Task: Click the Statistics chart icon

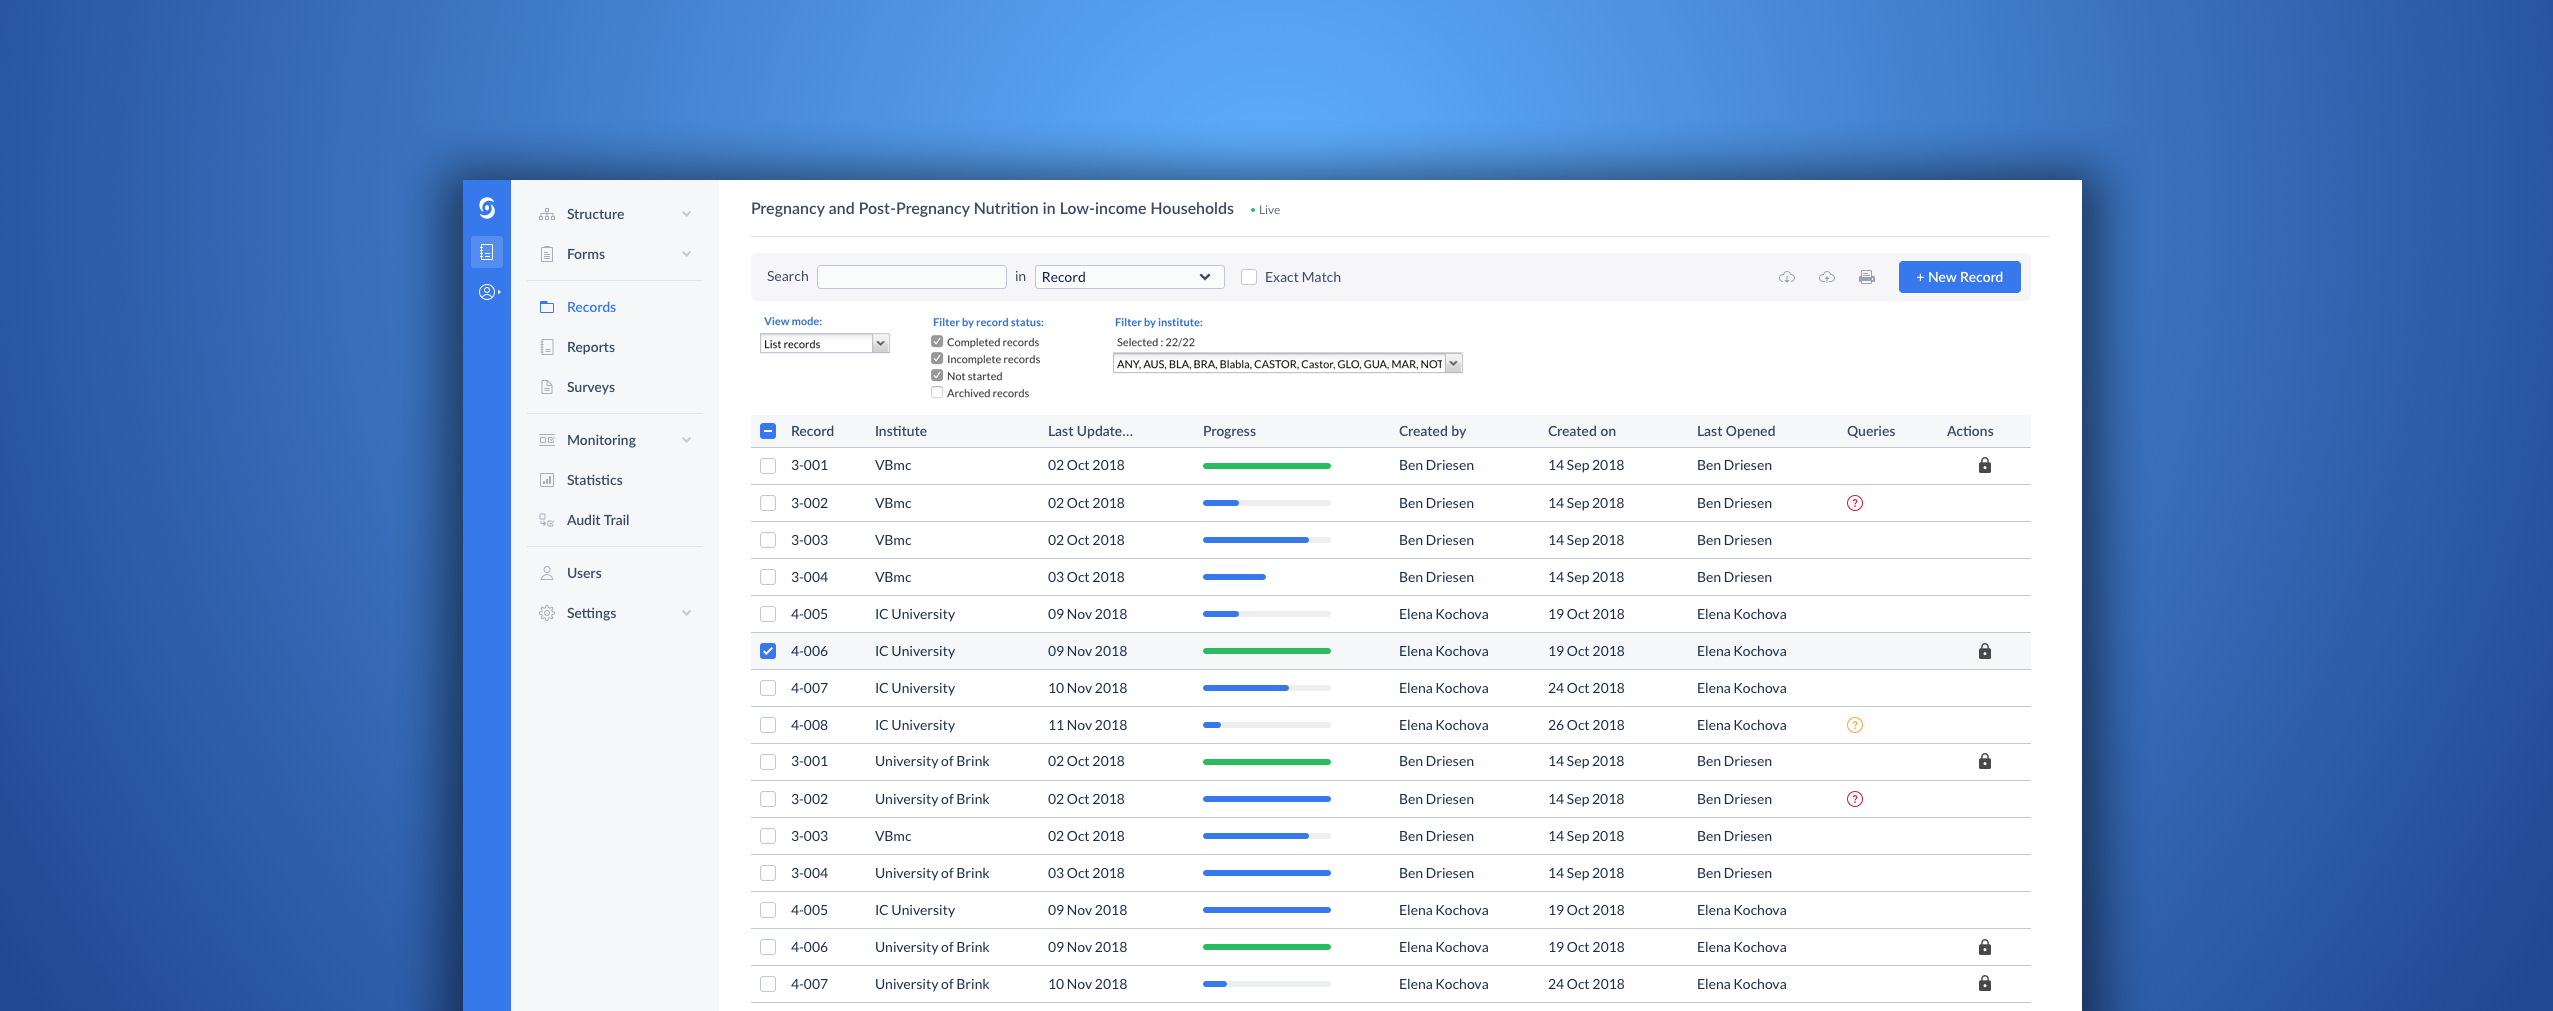Action: click(547, 480)
